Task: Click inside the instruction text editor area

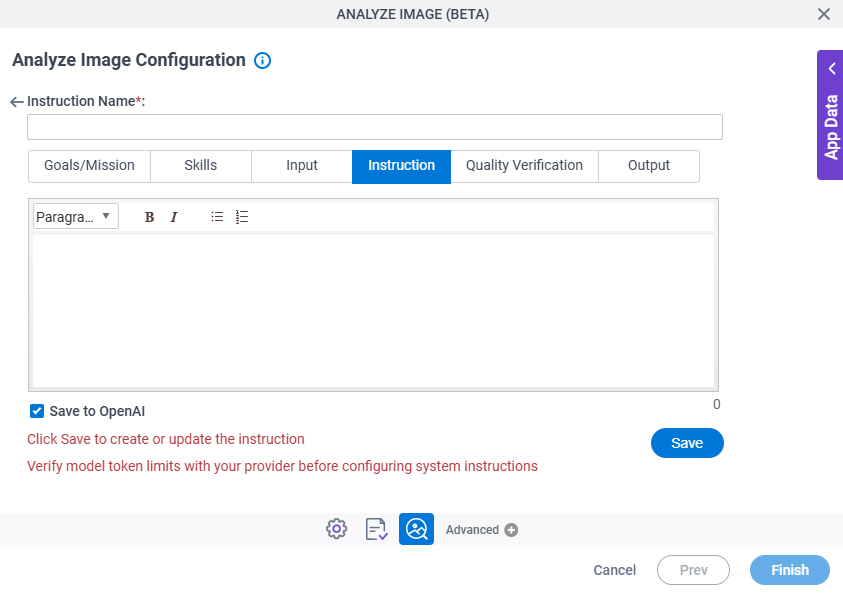Action: click(x=373, y=311)
